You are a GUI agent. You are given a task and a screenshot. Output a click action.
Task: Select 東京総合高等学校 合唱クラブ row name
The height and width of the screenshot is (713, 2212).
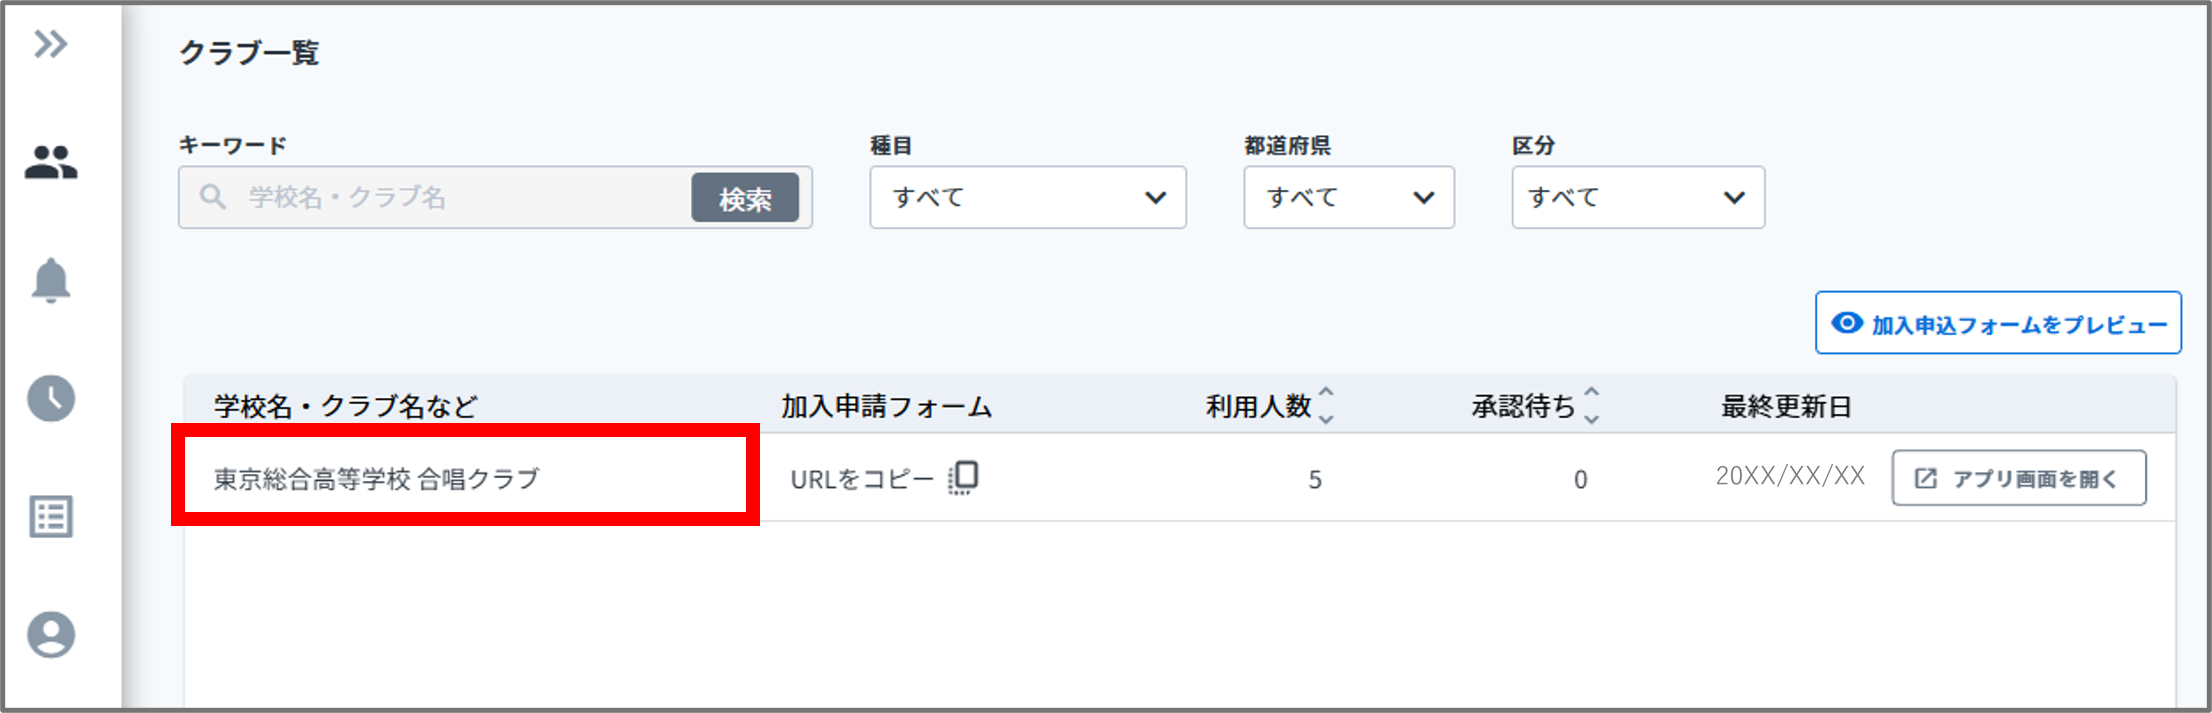click(376, 479)
